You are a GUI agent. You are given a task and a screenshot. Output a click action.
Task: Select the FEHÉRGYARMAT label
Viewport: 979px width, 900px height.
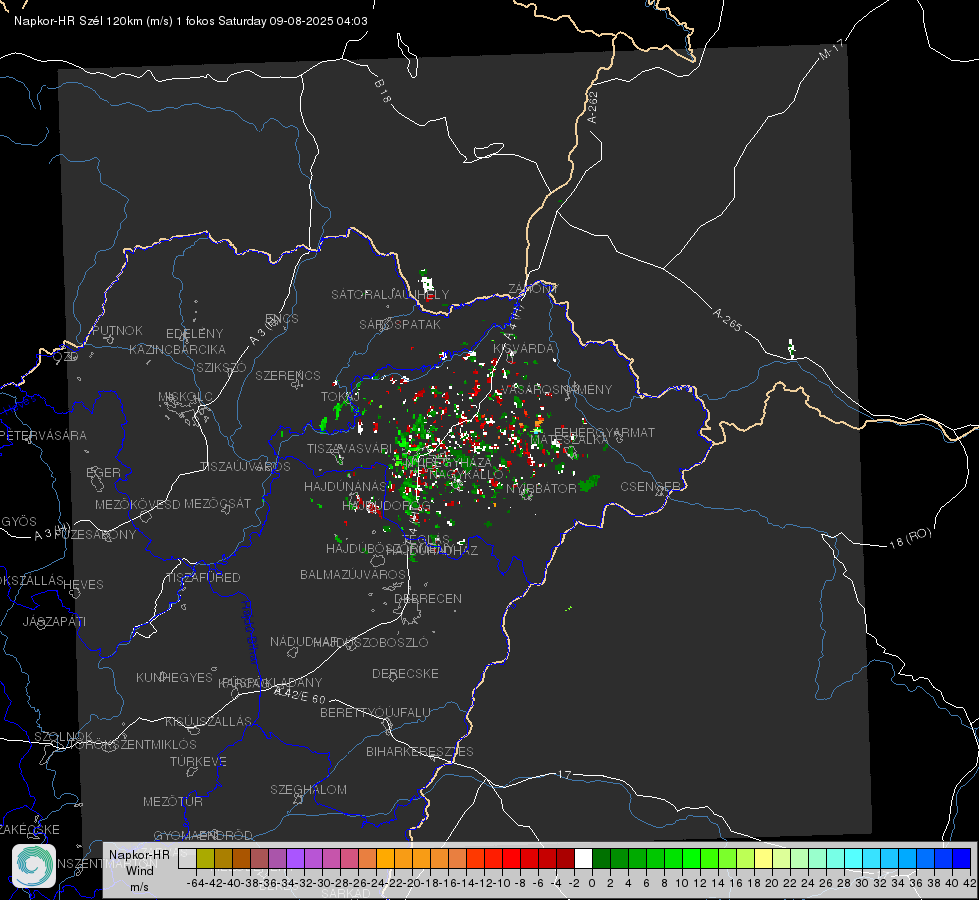604,432
